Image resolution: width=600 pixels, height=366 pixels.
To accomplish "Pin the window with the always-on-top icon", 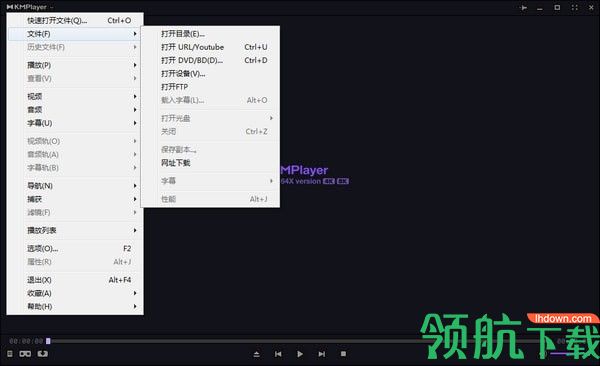I will click(523, 7).
